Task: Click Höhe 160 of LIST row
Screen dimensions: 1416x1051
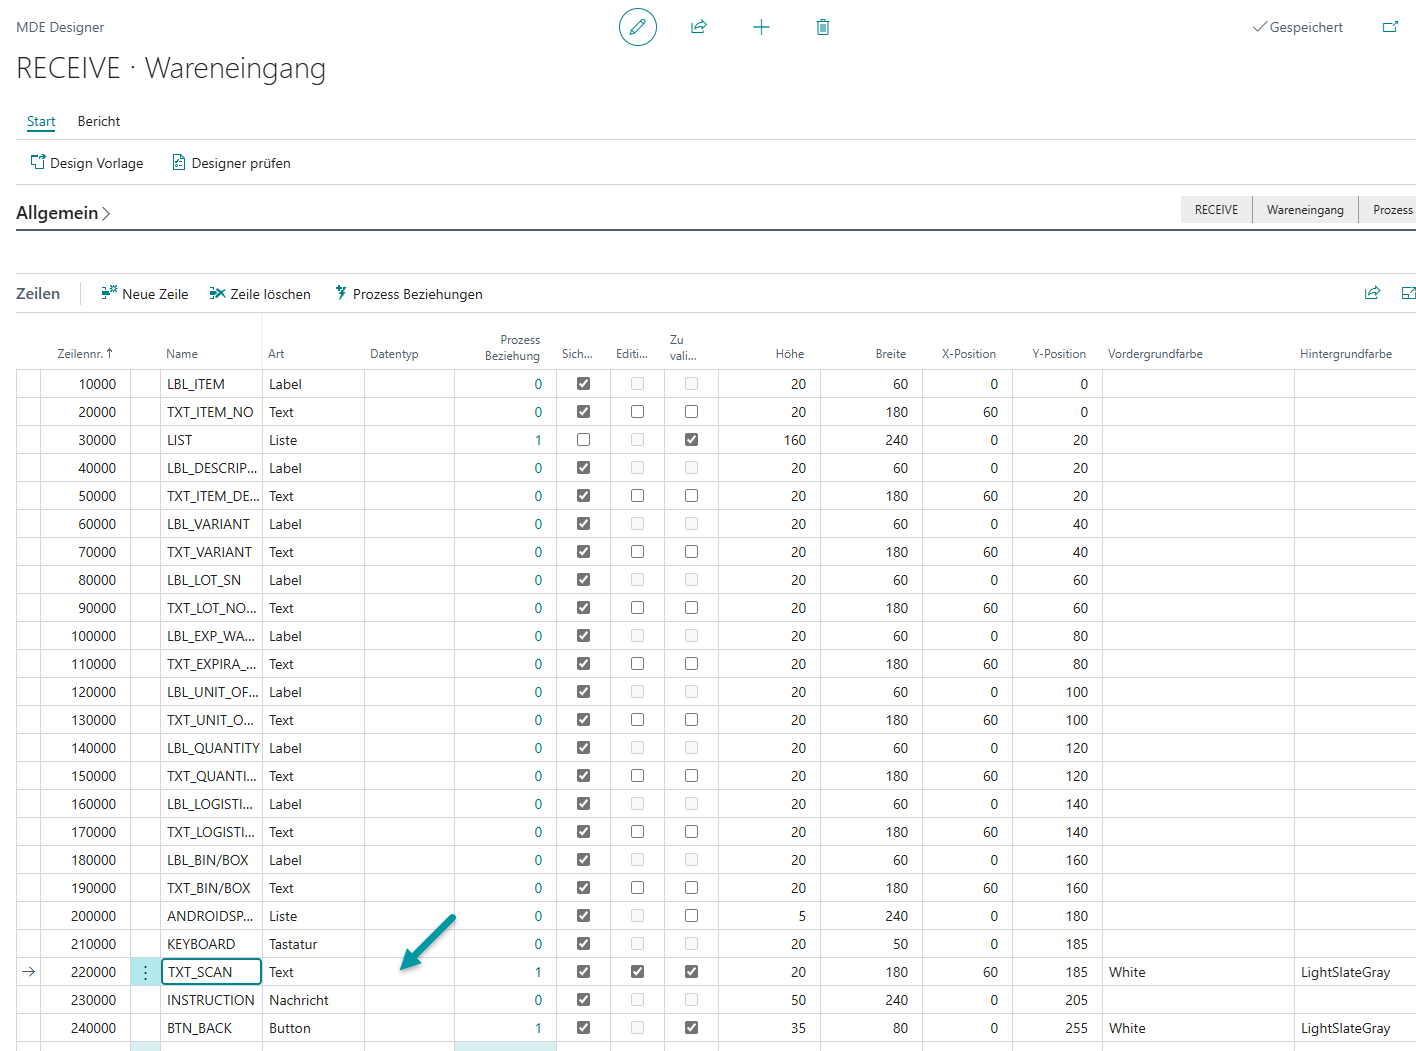Action: (795, 440)
